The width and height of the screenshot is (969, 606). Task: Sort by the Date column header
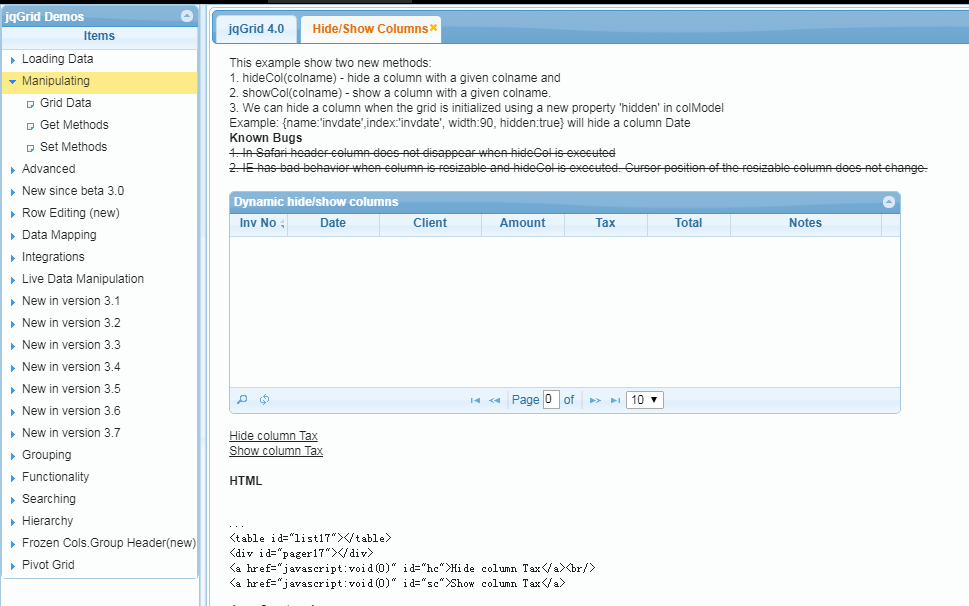pyautogui.click(x=332, y=223)
